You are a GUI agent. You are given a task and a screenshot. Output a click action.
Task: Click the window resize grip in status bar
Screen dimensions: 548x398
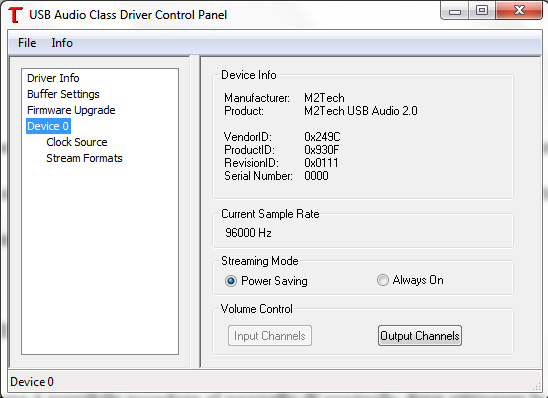coord(536,386)
